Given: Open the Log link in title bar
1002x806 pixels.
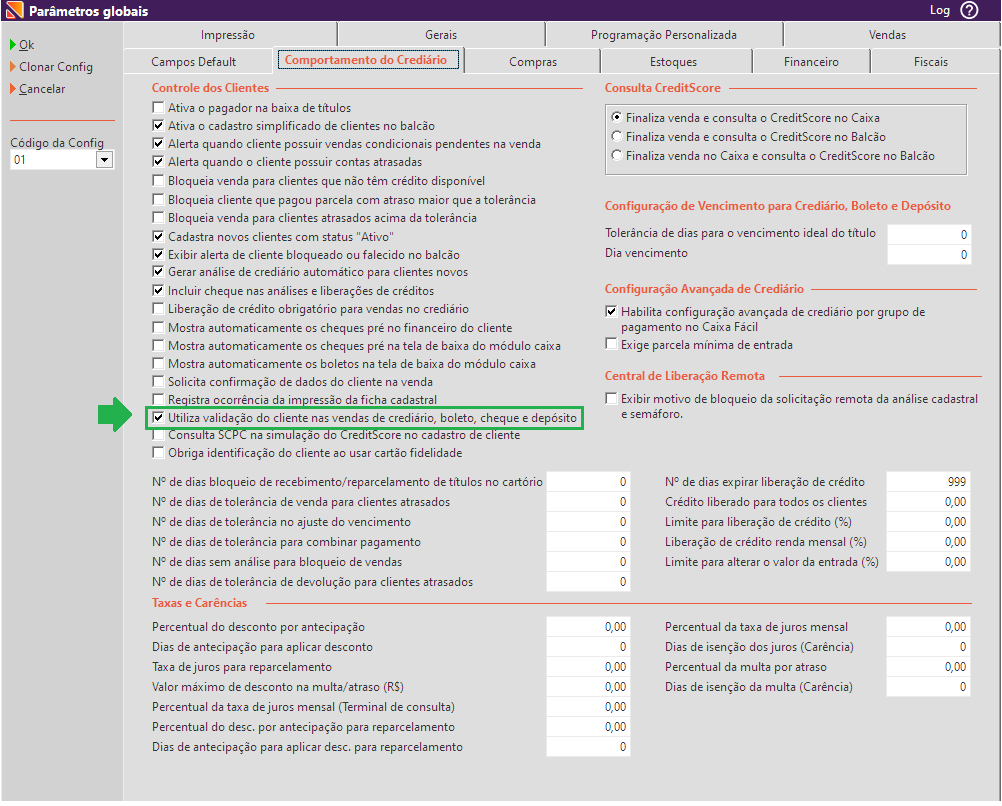Looking at the screenshot, I should coord(939,10).
